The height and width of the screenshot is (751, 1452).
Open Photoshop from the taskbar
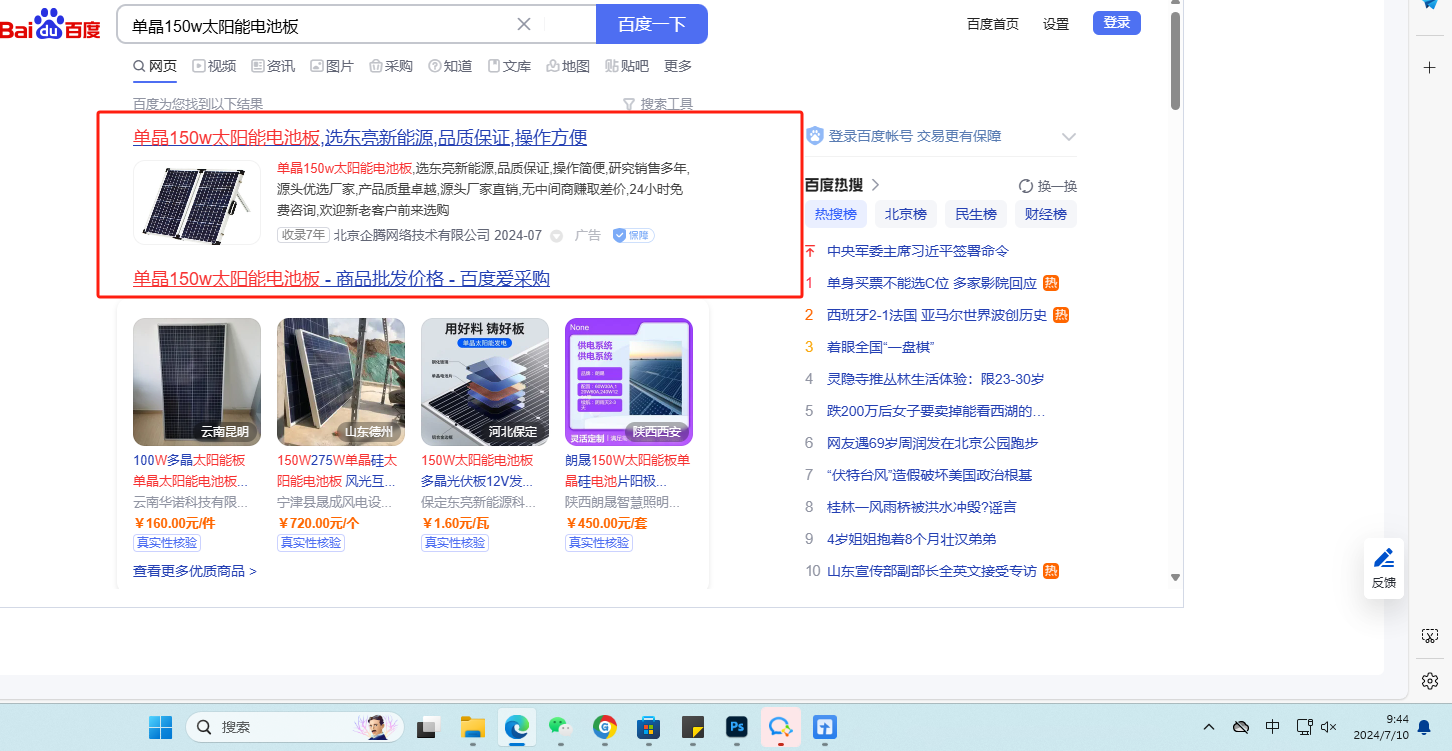(x=737, y=727)
